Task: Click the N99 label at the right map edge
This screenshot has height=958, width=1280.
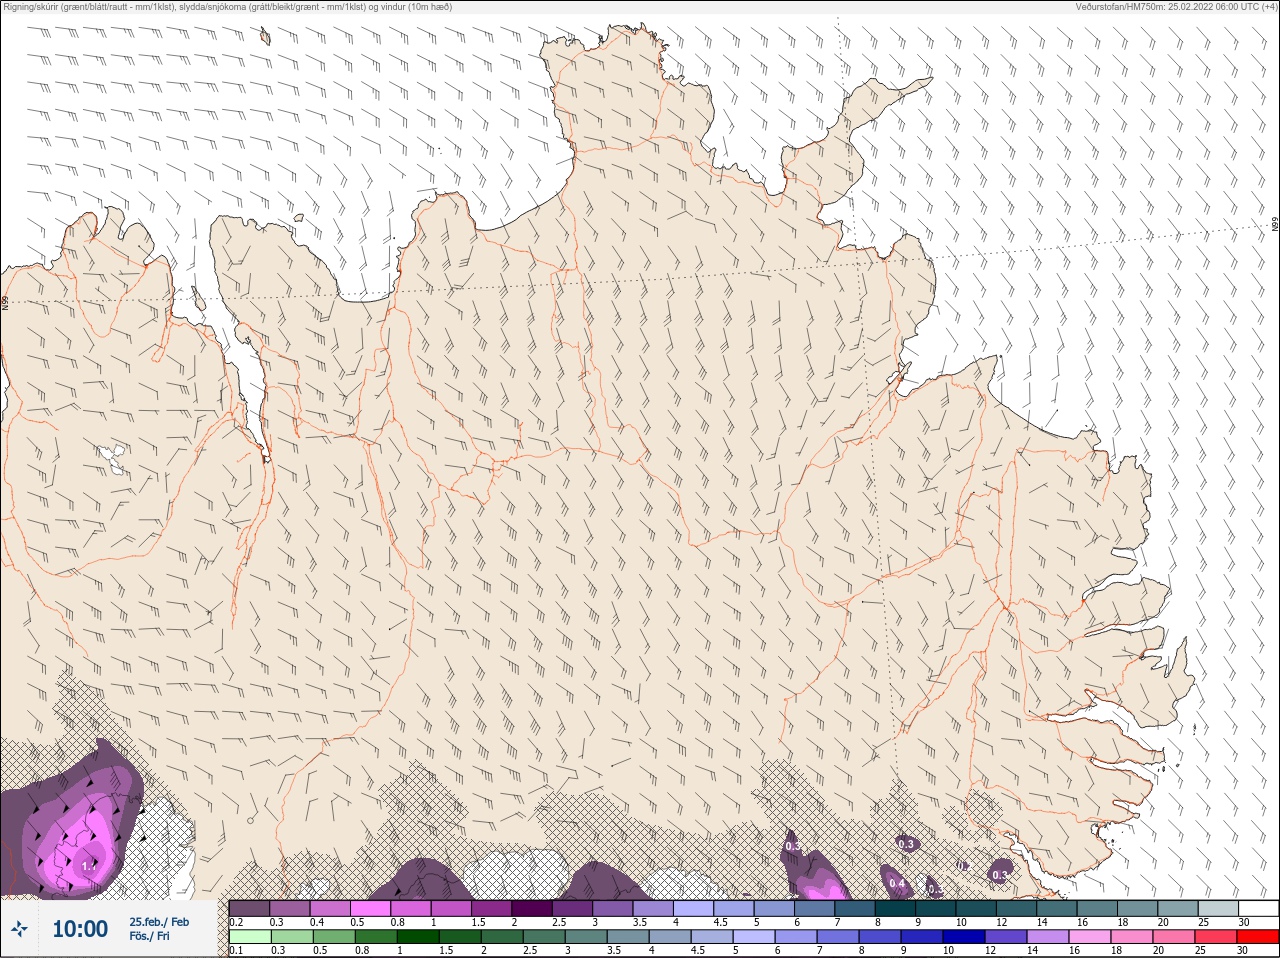Action: (1275, 226)
